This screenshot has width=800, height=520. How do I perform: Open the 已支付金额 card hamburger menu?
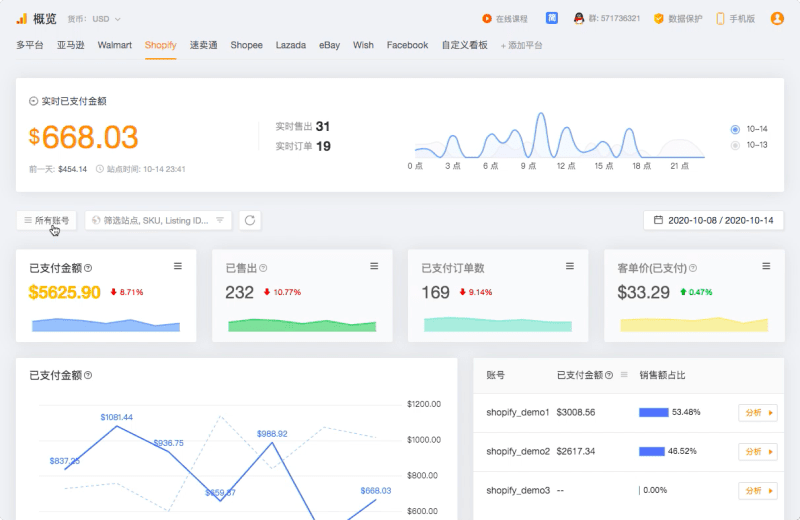(178, 266)
